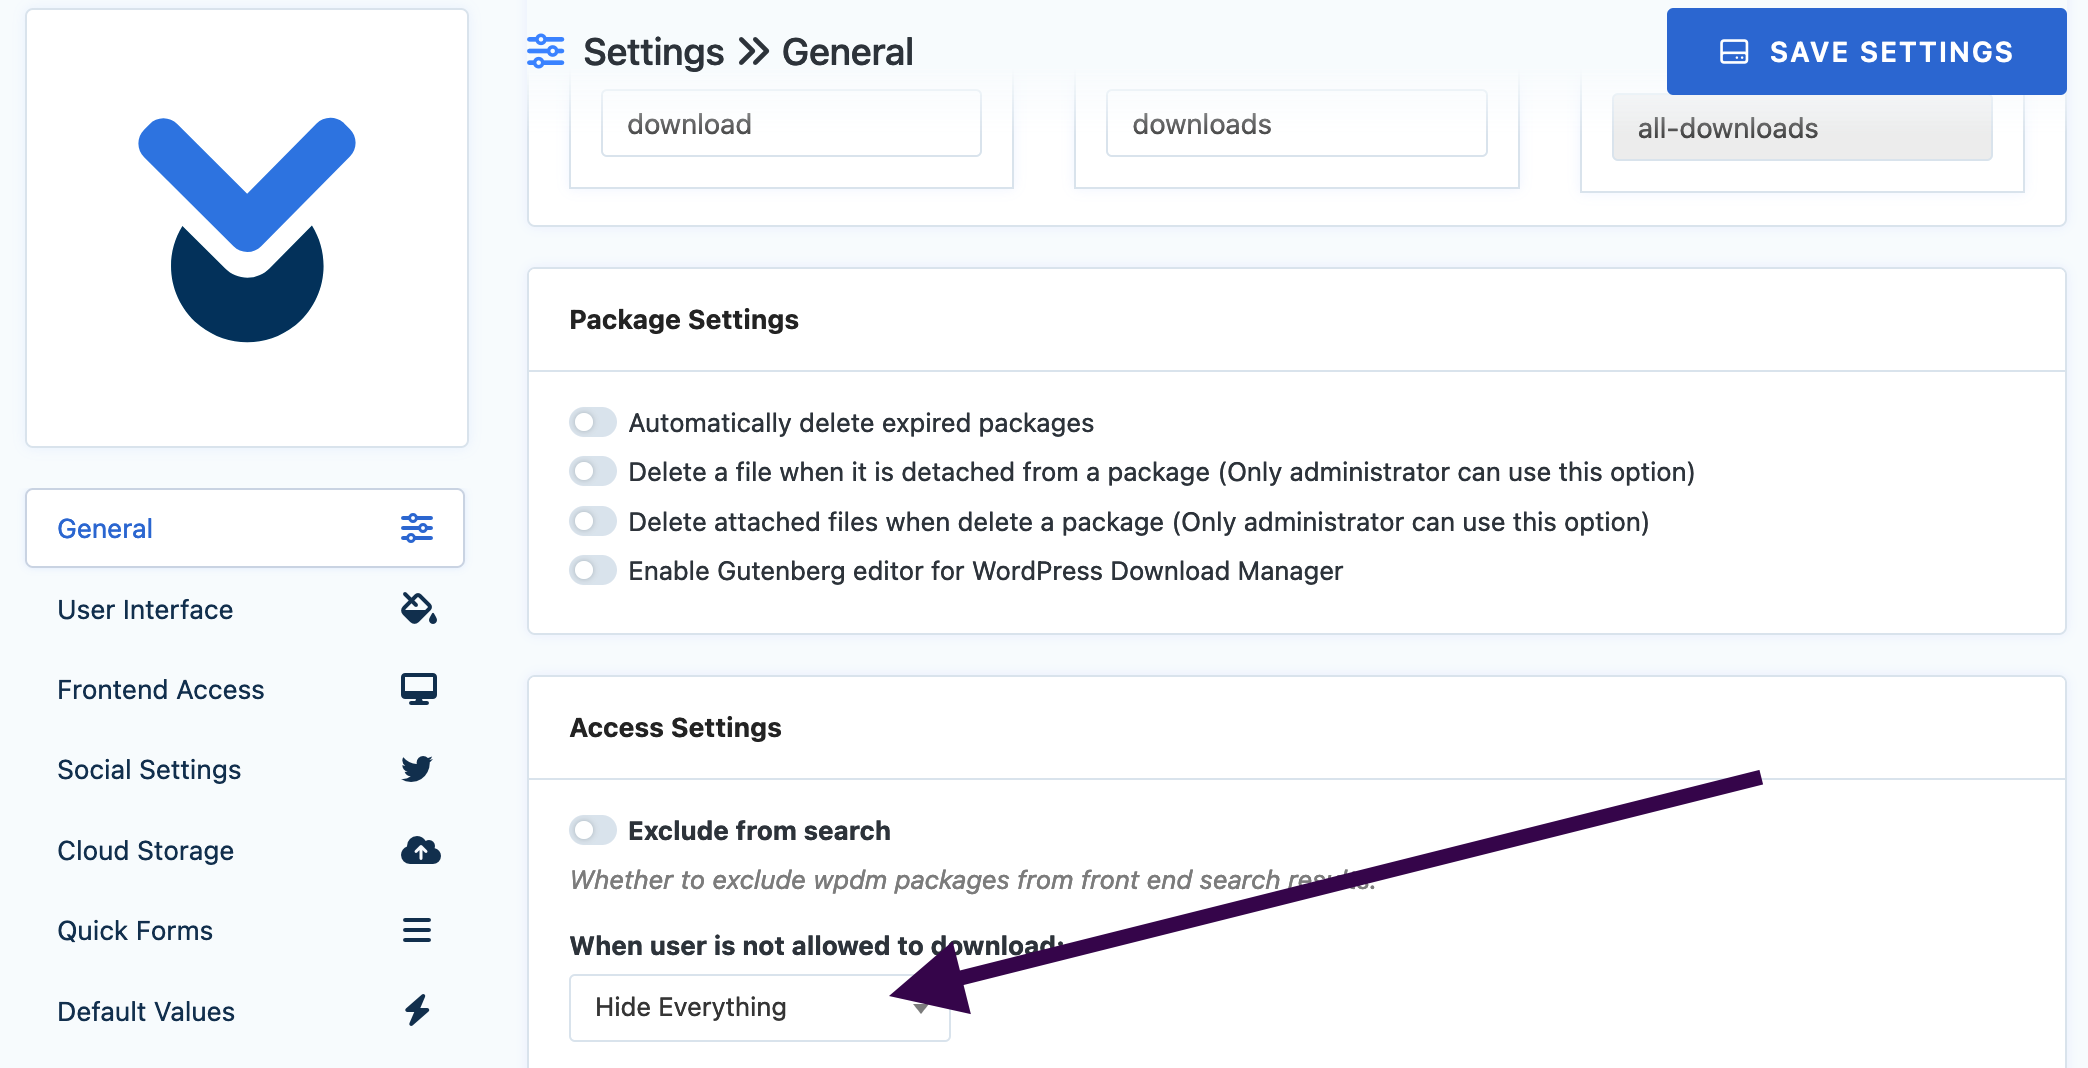
Task: Enable Delete a file when detached switch
Action: (593, 472)
